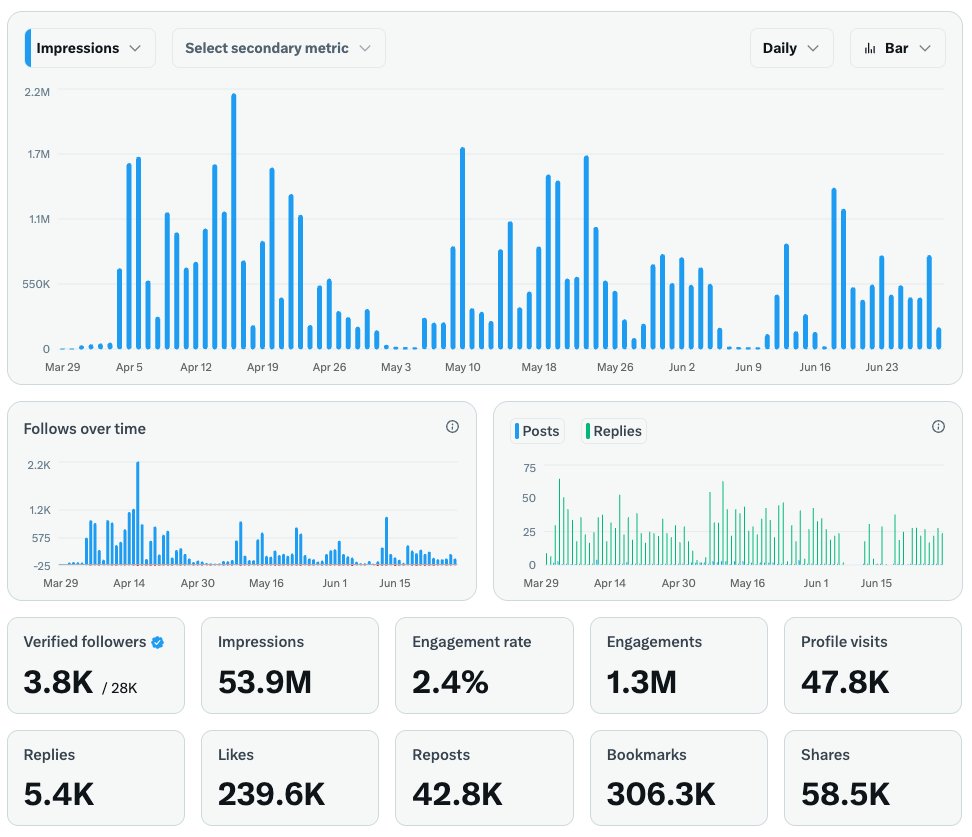Image resolution: width=972 pixels, height=837 pixels.
Task: Click info icon on Follows over time
Action: 452,427
